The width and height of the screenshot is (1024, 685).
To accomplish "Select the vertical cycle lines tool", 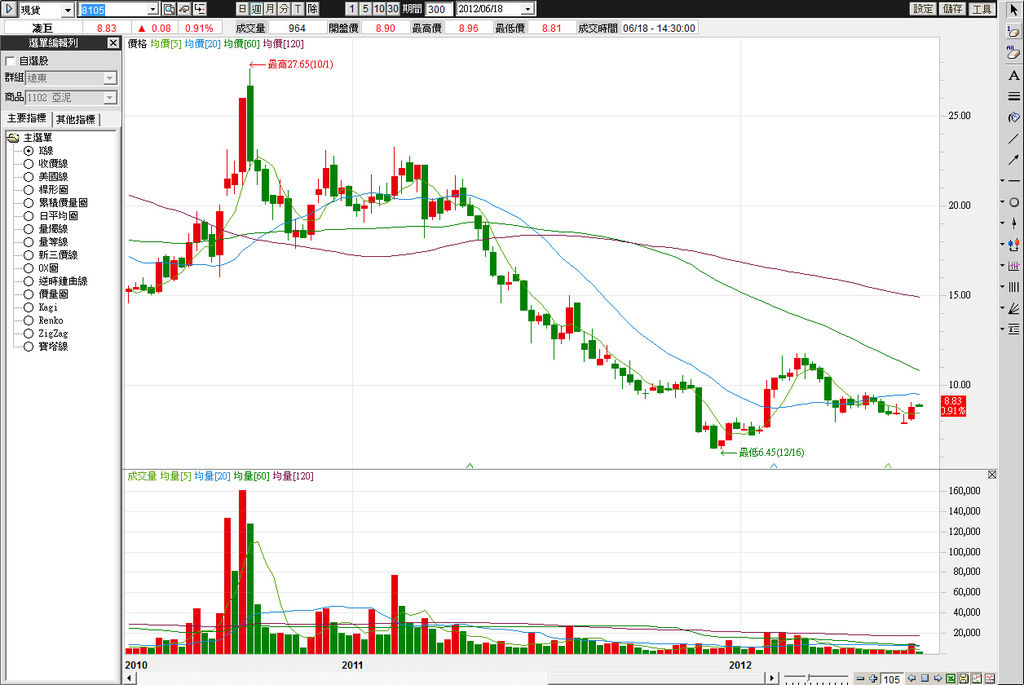I will pyautogui.click(x=1014, y=287).
